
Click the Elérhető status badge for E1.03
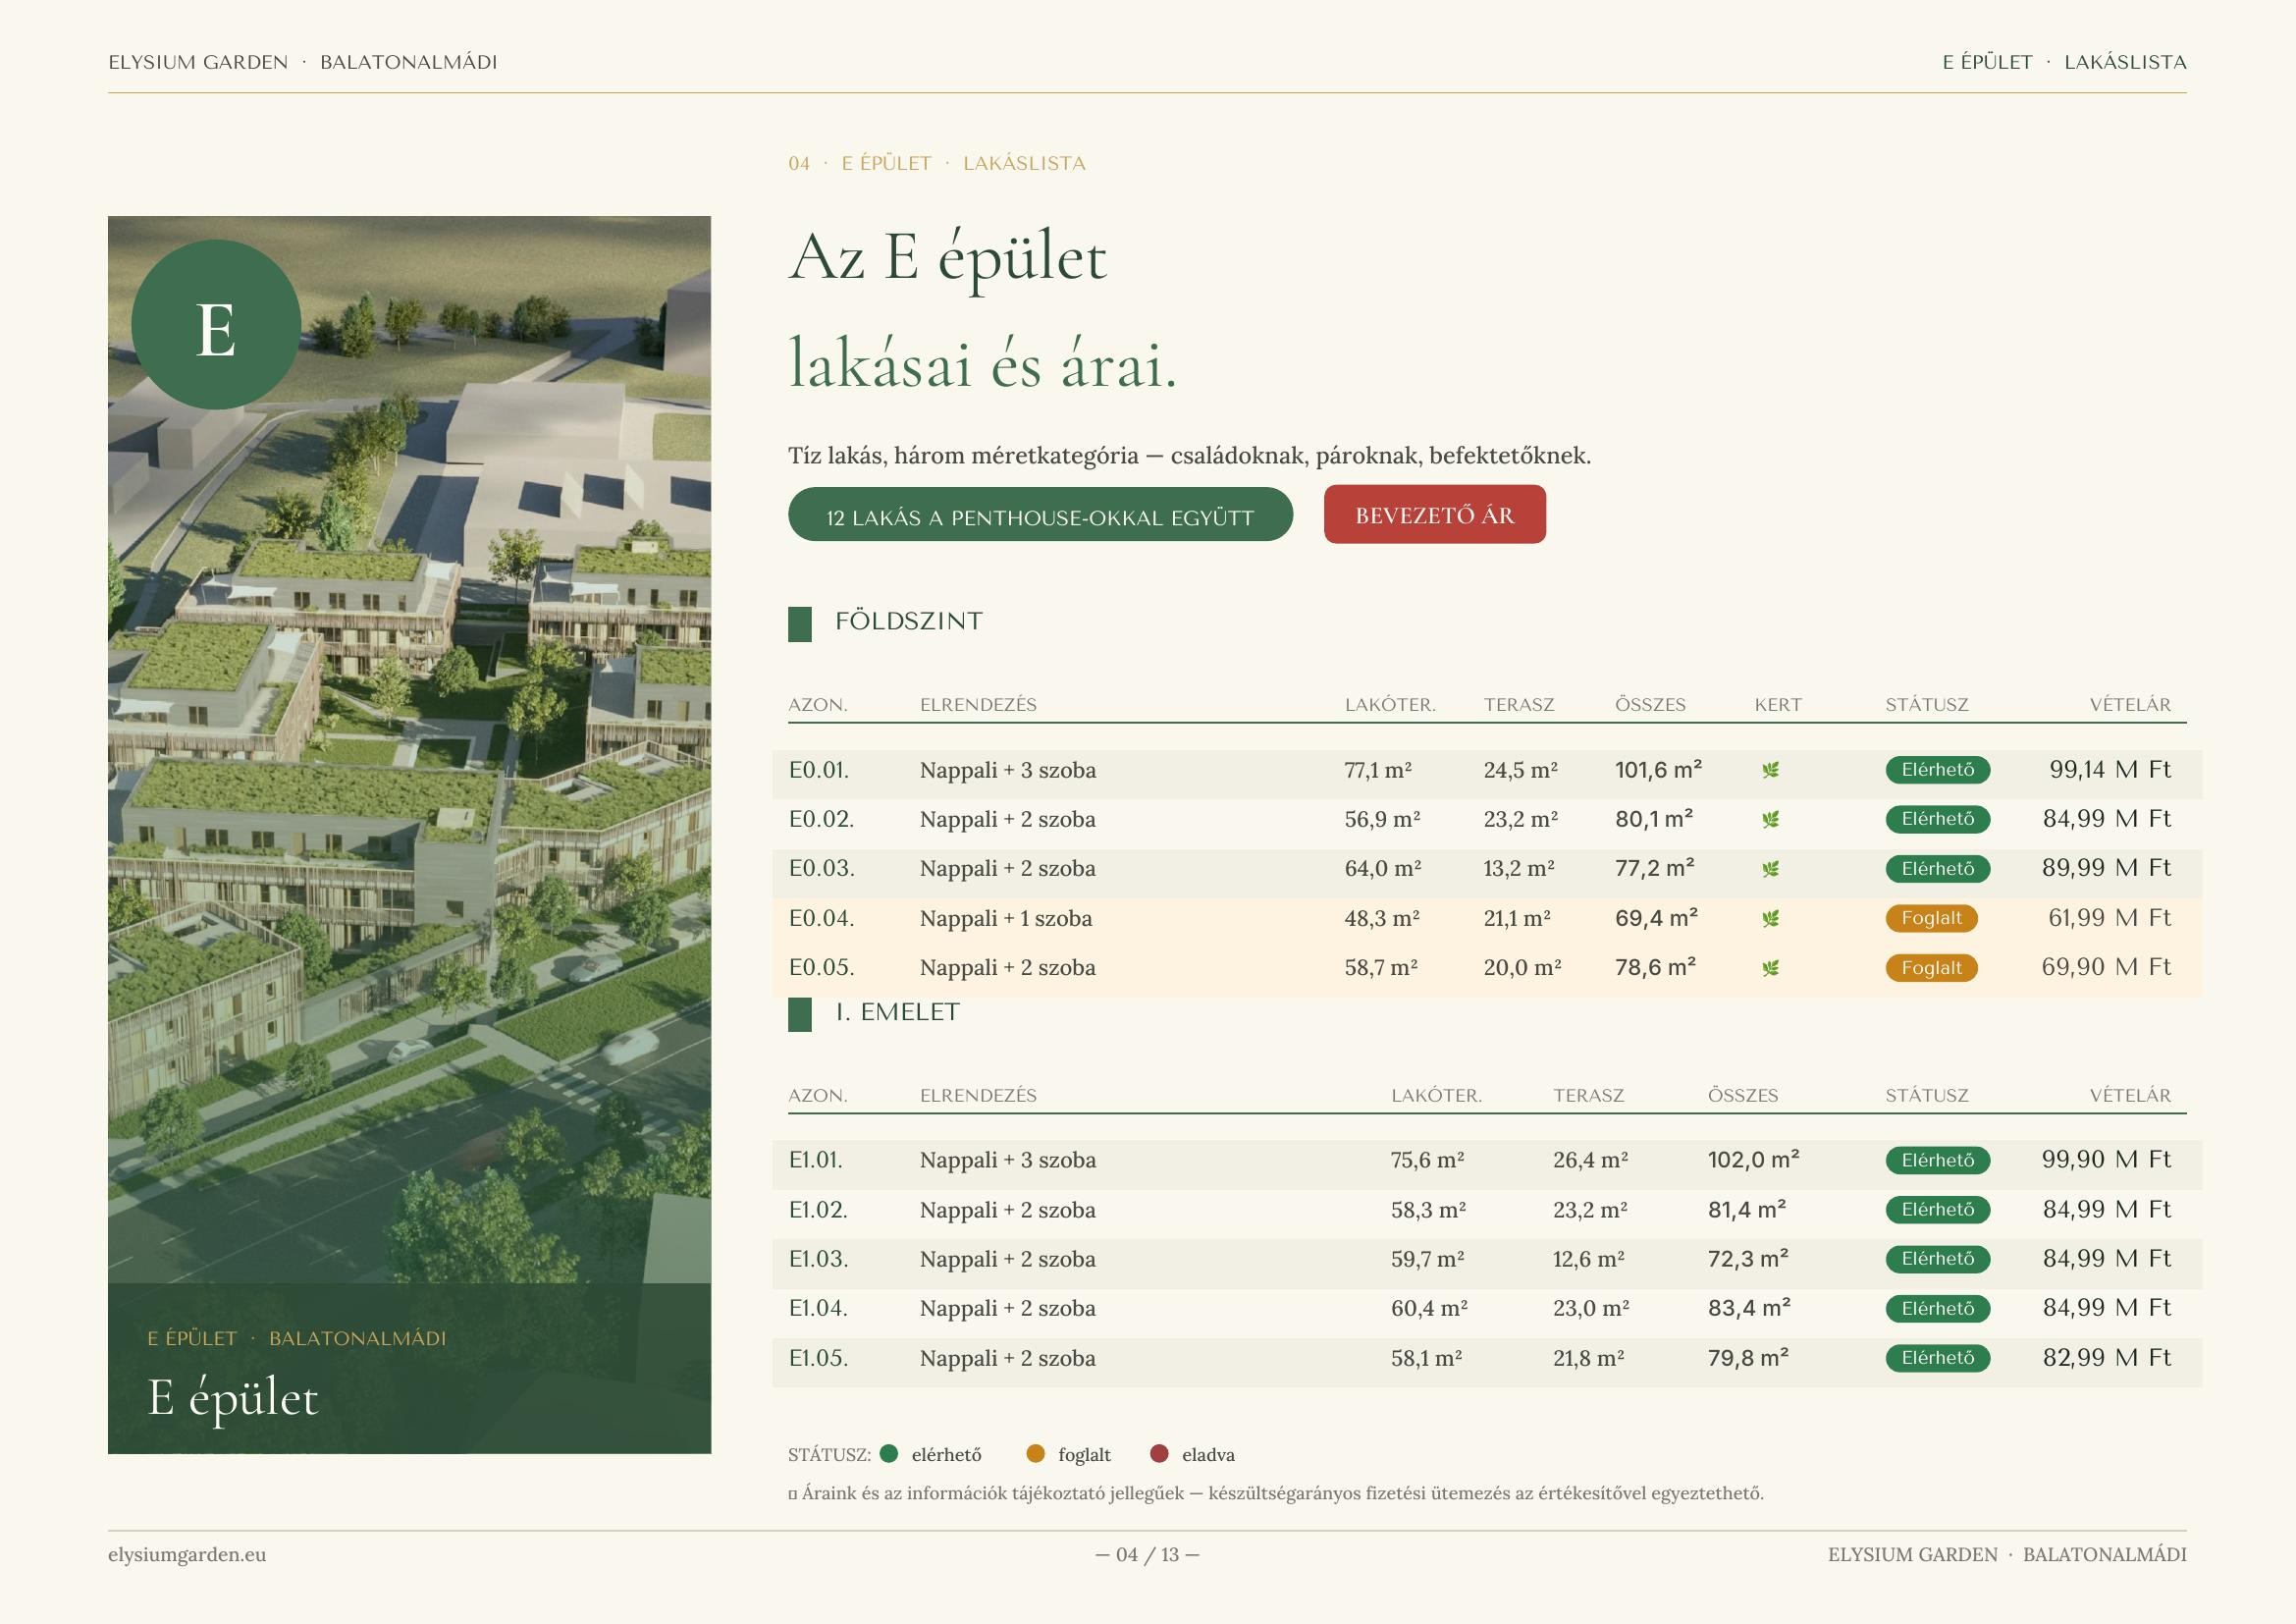1938,1259
